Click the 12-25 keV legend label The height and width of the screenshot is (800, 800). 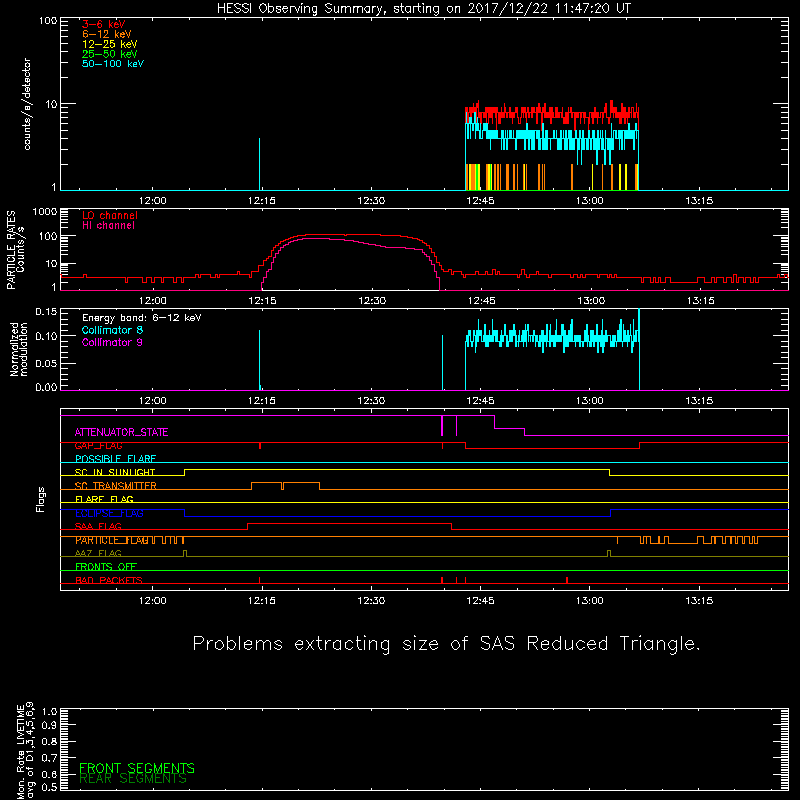(110, 44)
